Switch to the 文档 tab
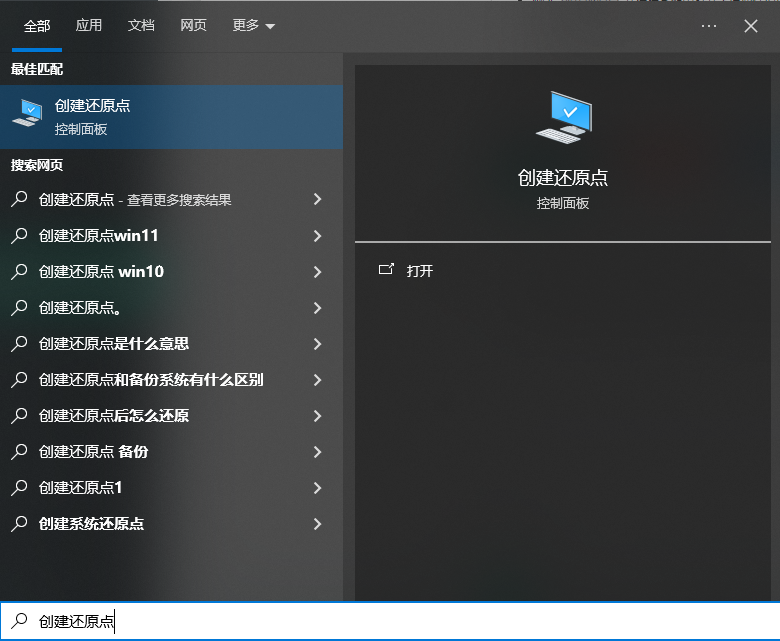This screenshot has height=641, width=780. pos(141,26)
